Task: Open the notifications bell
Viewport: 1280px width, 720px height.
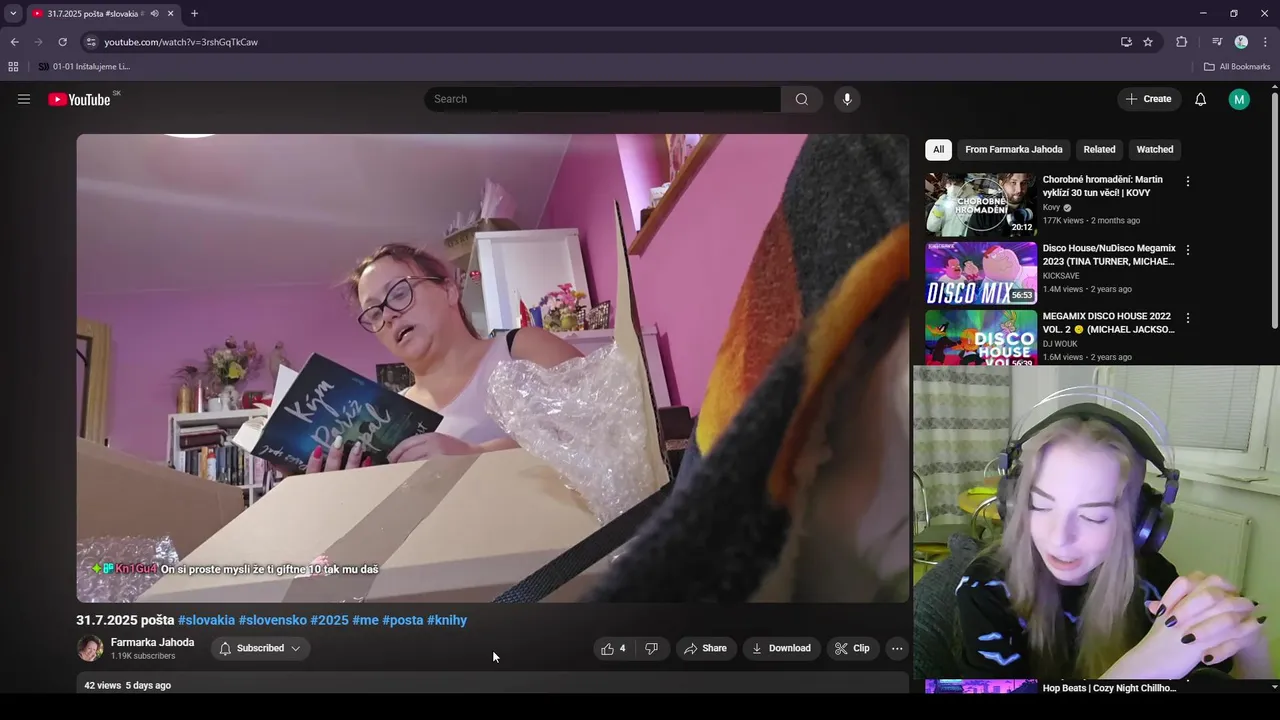Action: [x=1200, y=99]
